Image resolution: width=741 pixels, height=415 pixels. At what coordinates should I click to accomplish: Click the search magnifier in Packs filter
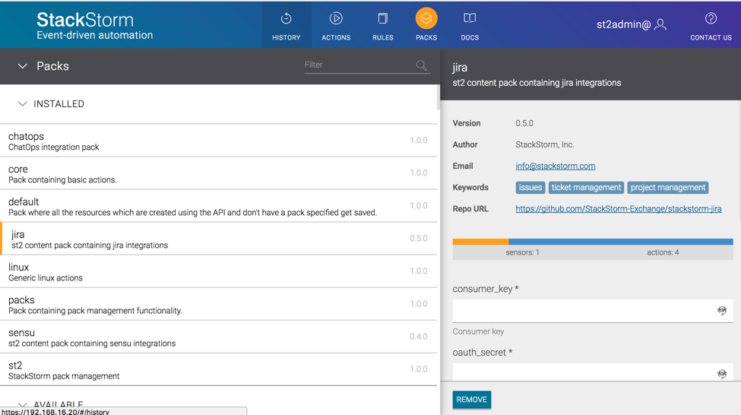point(421,65)
